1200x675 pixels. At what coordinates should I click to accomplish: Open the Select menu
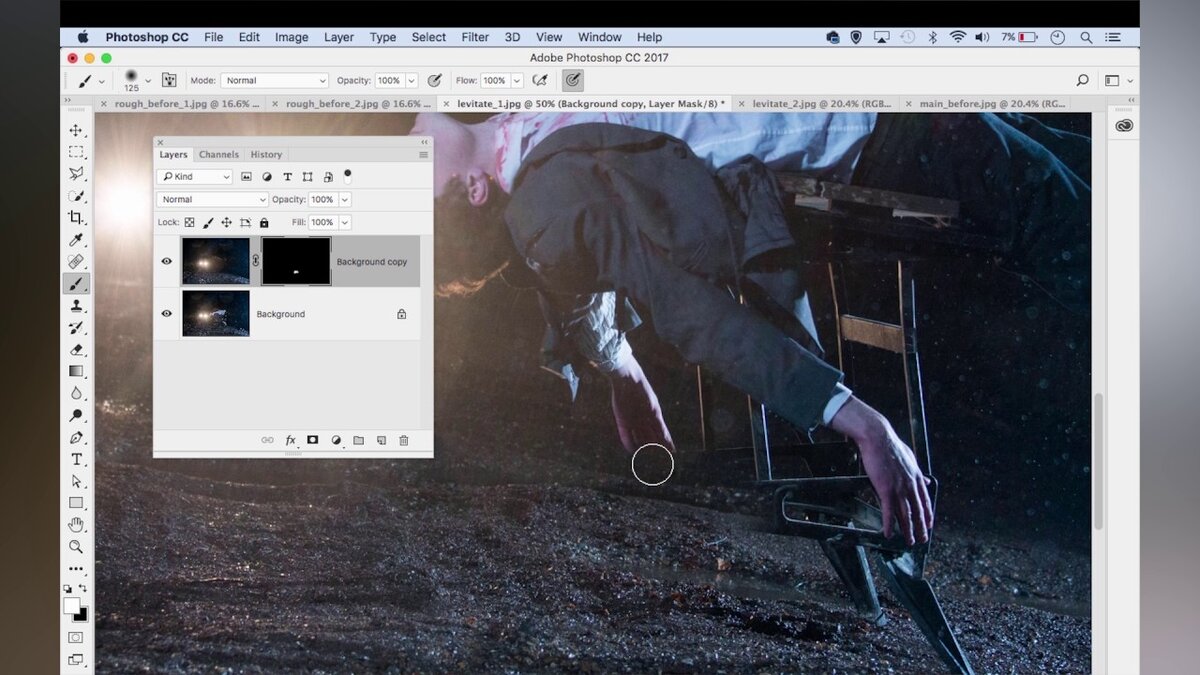pos(429,37)
